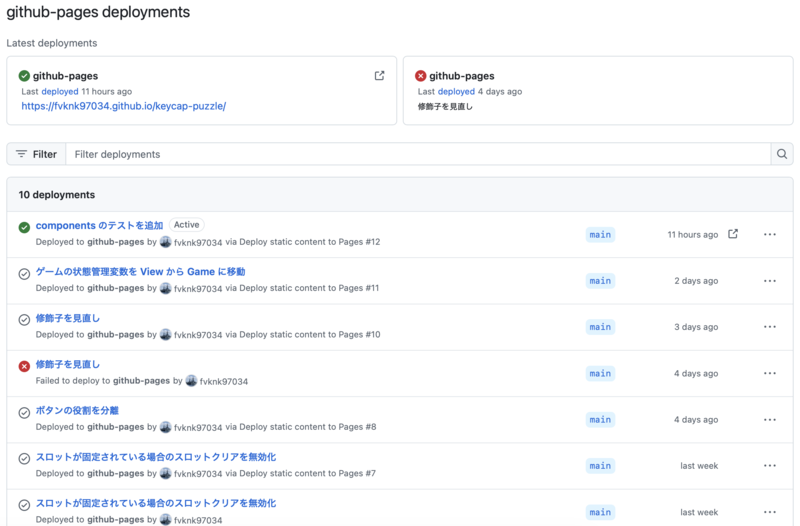Click red X status icon of failed deployment row
Screen dimensions: 800x526
[24, 366]
